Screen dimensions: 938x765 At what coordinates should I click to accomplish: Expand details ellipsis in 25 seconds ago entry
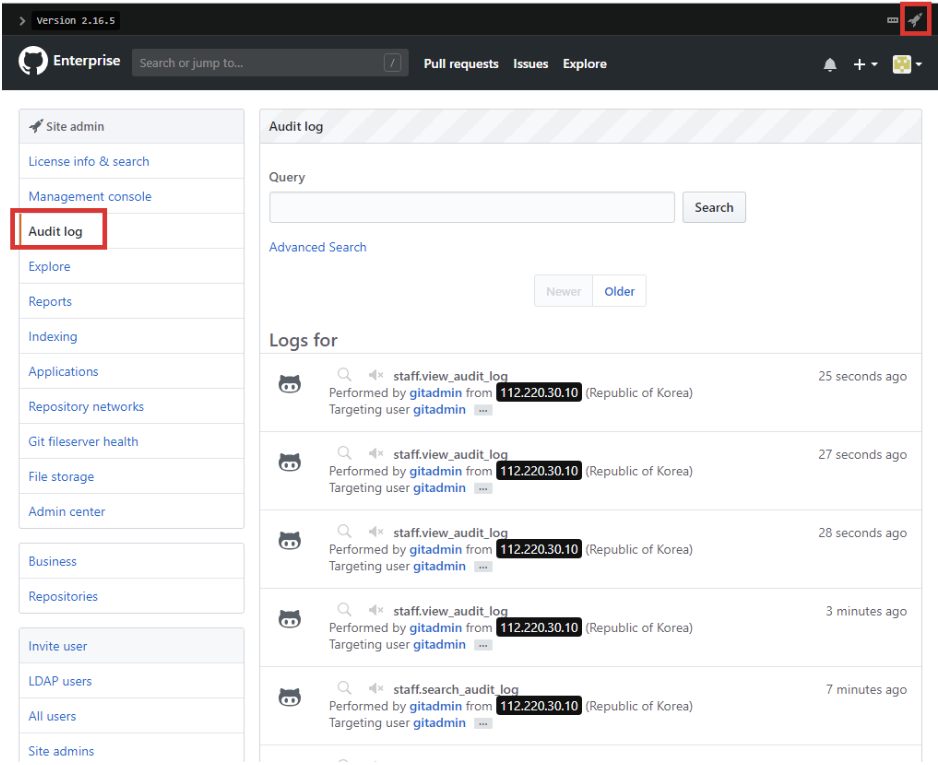tap(483, 410)
